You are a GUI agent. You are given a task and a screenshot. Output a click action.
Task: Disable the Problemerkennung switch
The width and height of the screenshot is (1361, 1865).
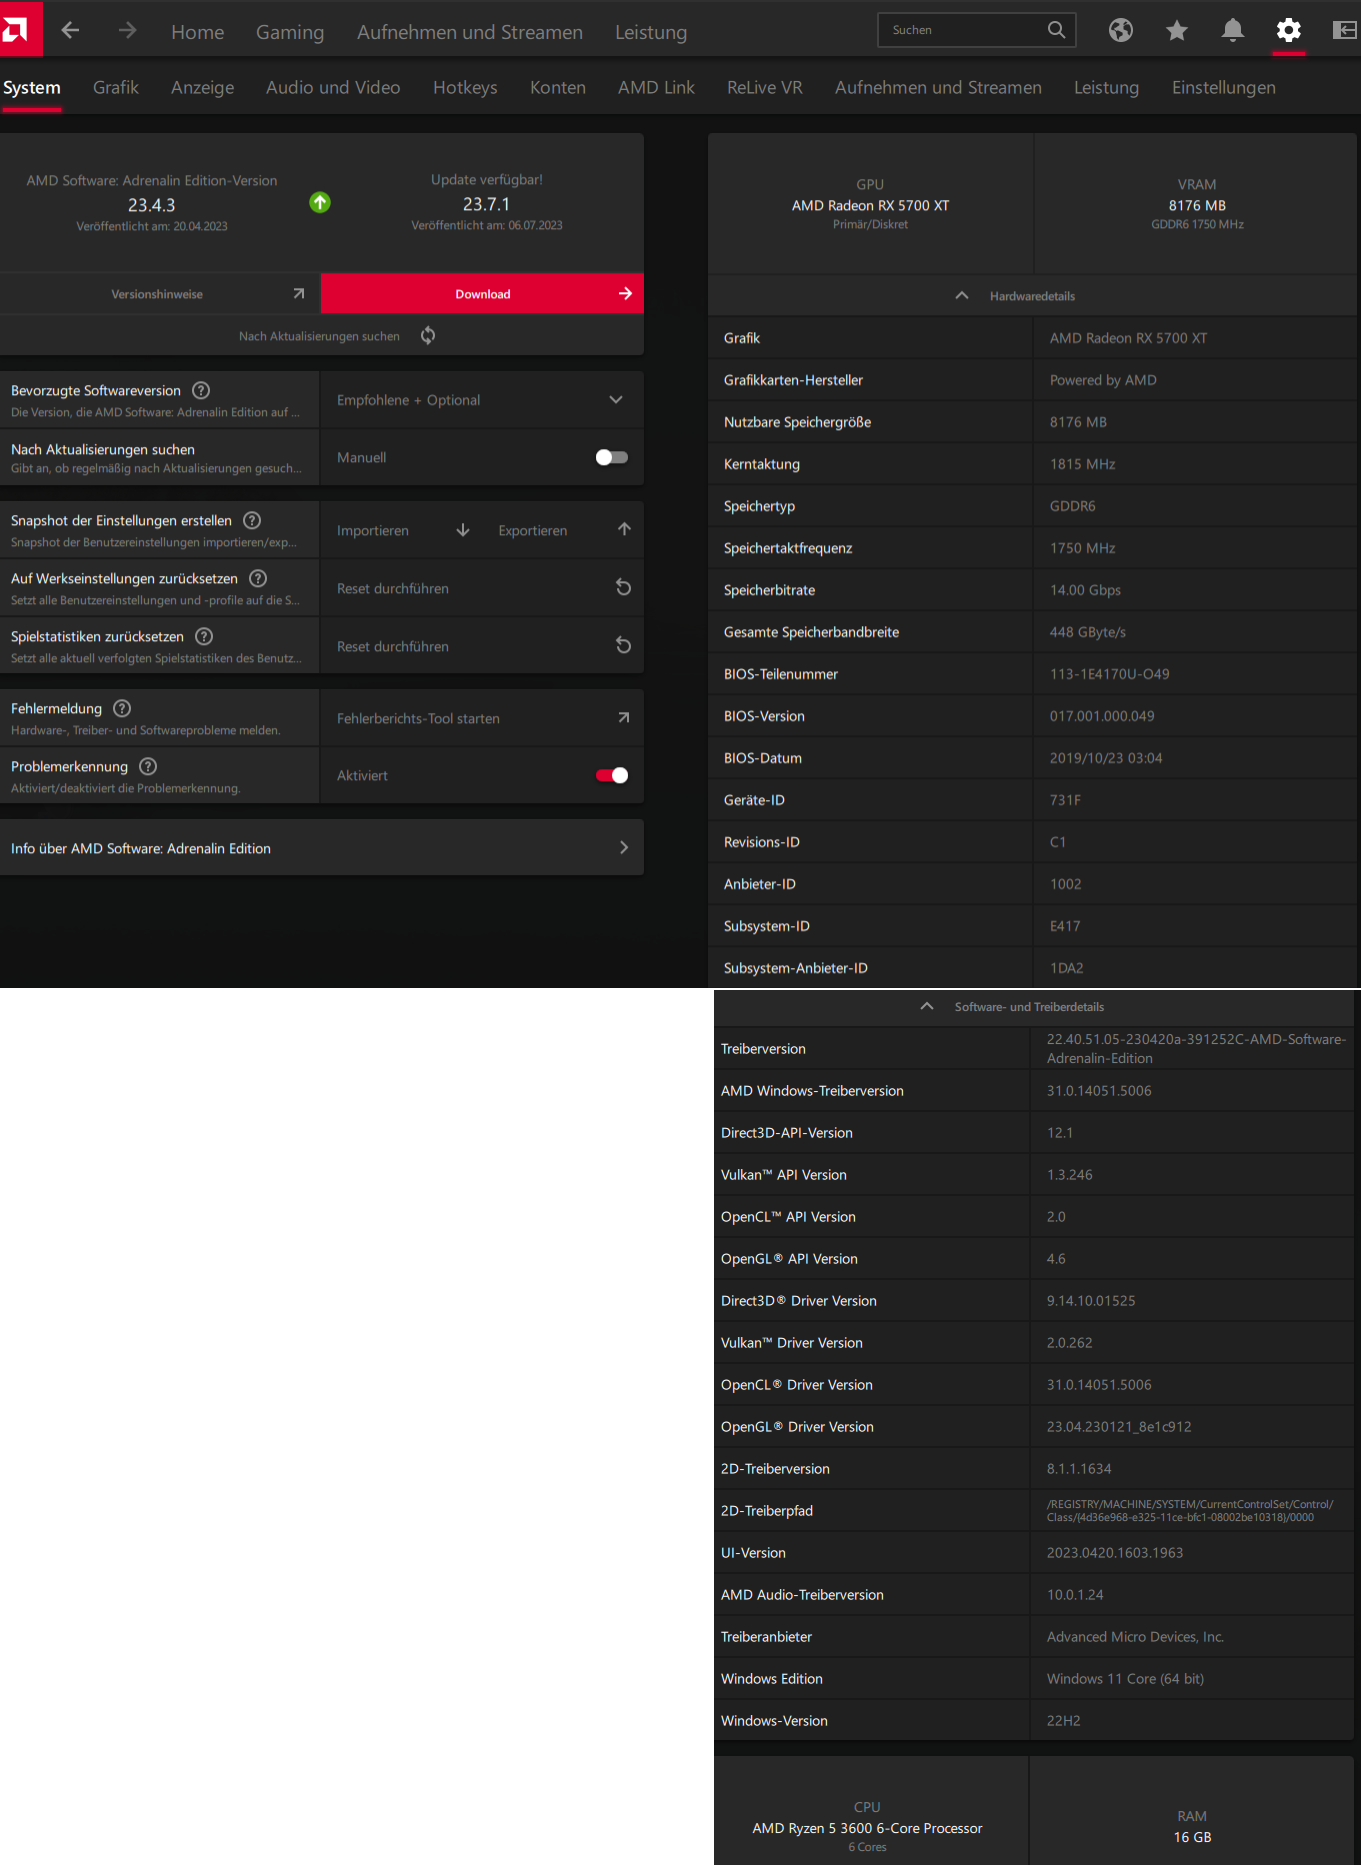coord(611,775)
